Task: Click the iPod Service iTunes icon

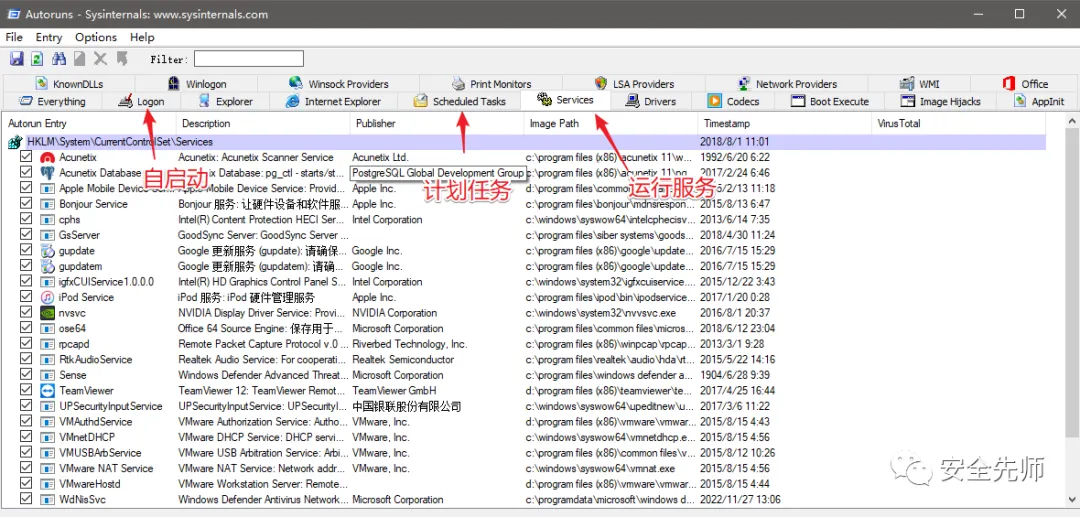Action: click(48, 297)
